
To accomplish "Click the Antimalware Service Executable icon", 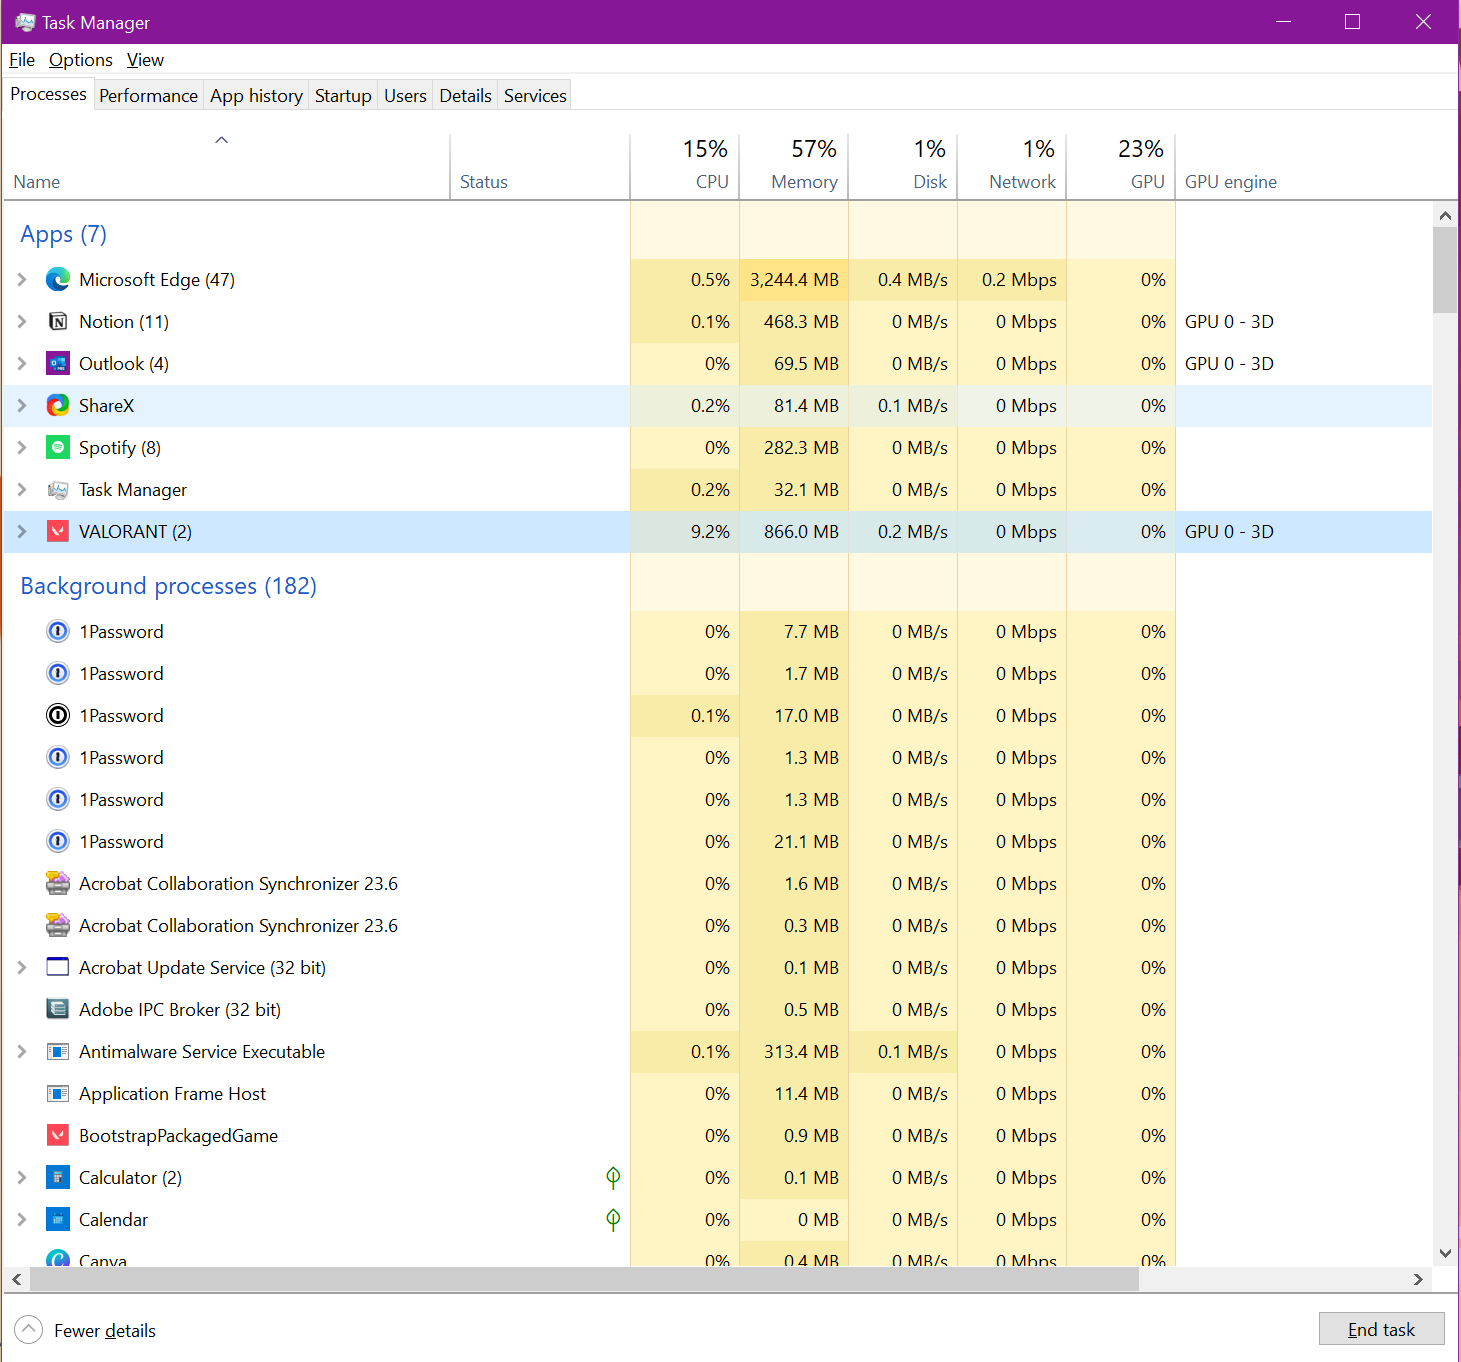I will coord(58,1052).
